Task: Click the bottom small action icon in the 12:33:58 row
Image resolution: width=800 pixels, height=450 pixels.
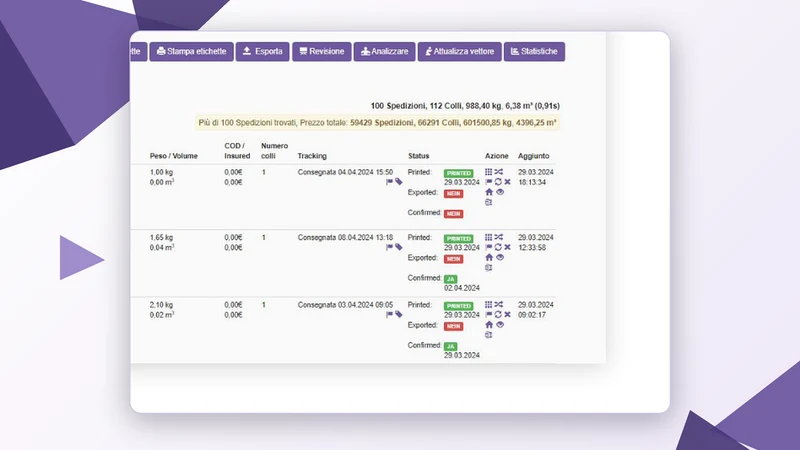Action: (488, 267)
